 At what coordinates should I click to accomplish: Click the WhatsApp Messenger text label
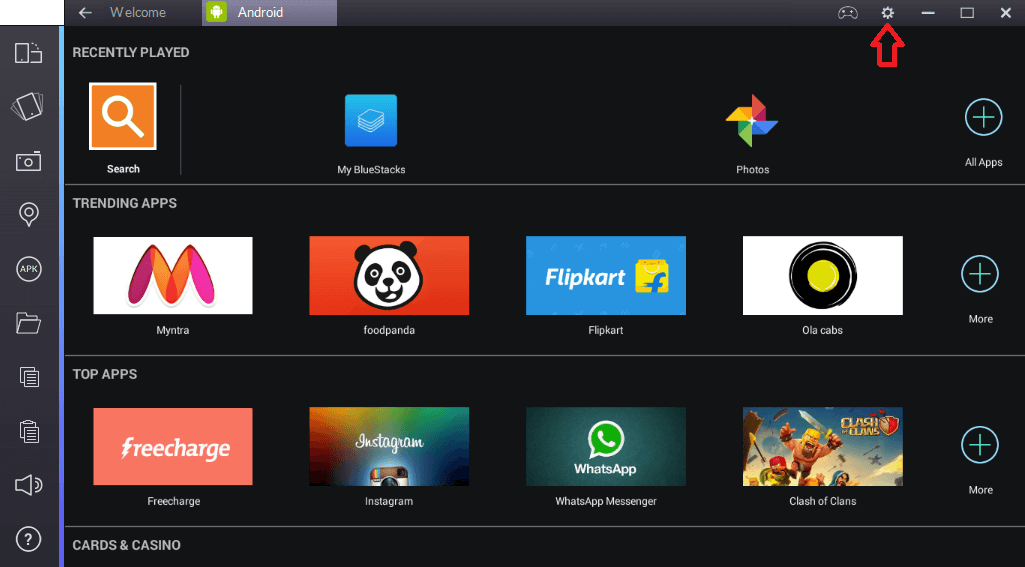[606, 501]
